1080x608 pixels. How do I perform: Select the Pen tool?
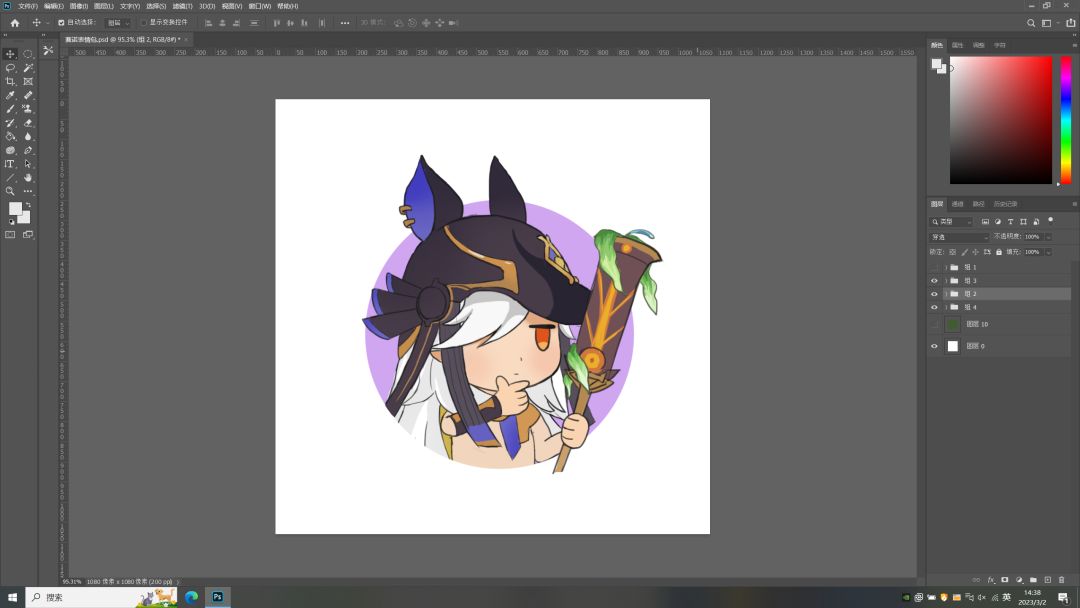28,150
